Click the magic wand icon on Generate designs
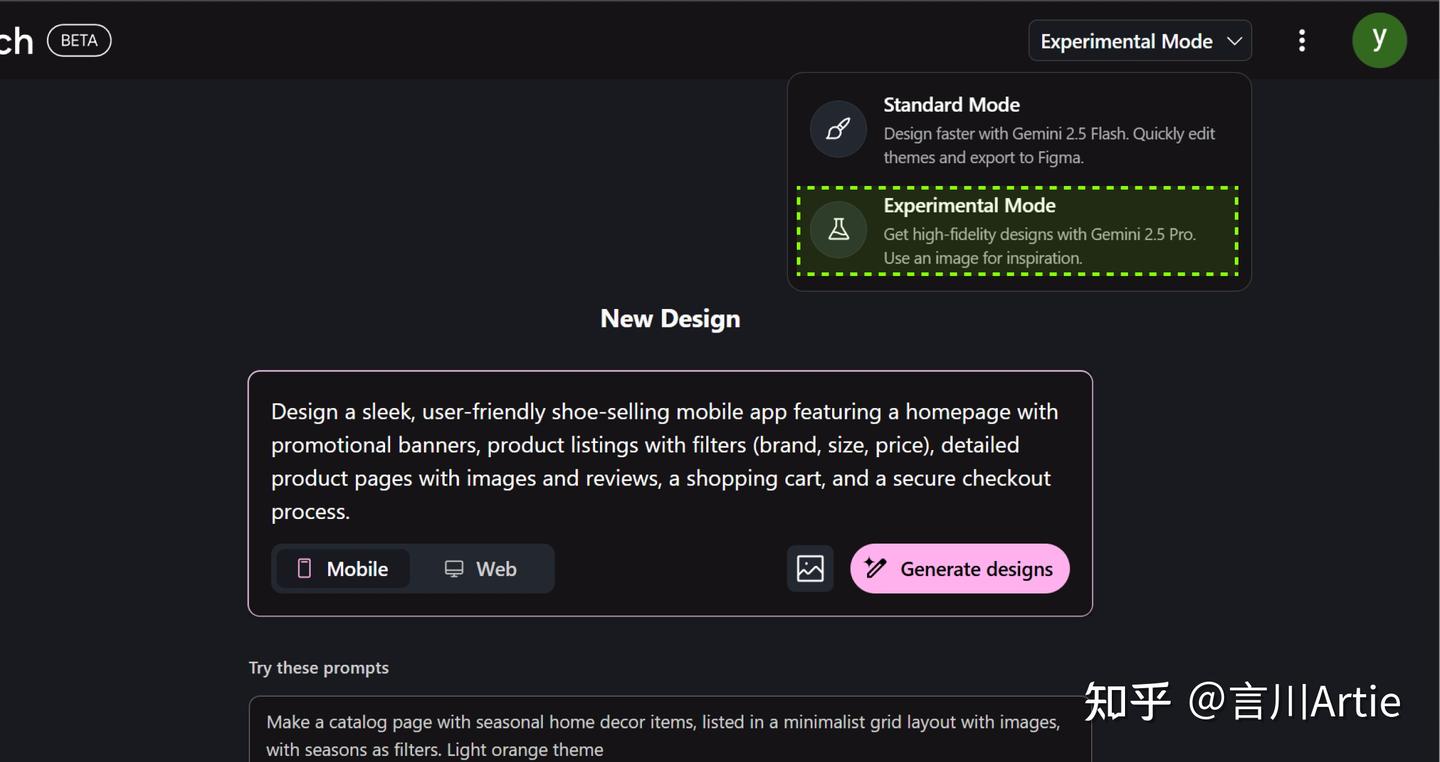This screenshot has height=762, width=1440. point(876,568)
